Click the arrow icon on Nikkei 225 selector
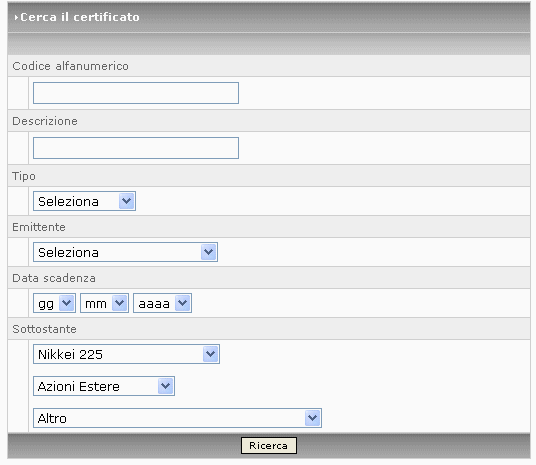536x465 pixels. pos(211,354)
